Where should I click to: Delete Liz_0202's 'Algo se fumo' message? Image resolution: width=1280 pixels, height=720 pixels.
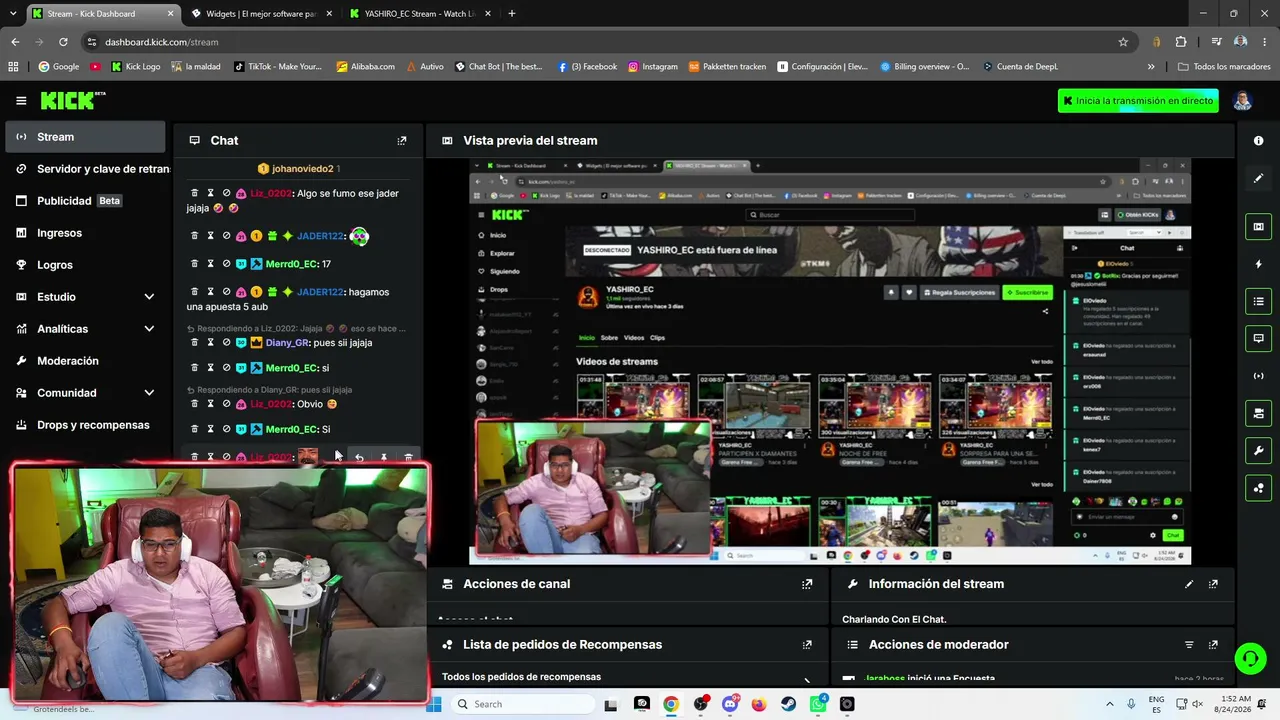[195, 193]
